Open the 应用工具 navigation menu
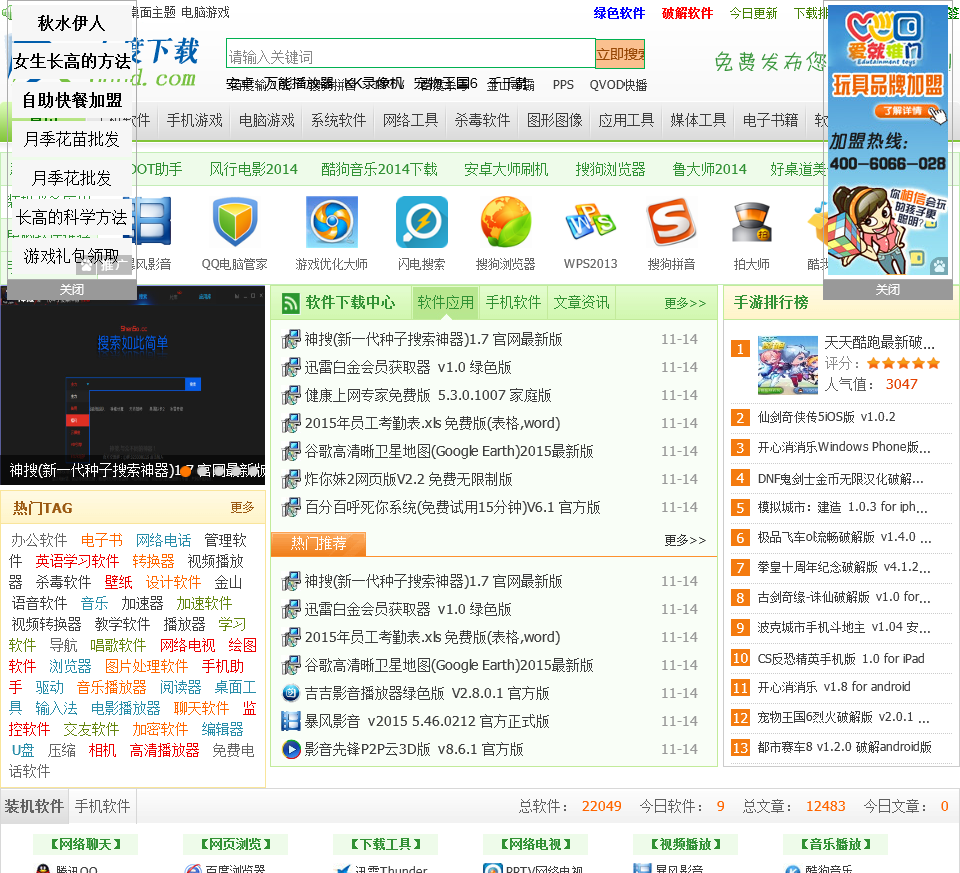Screen dimensions: 960x873 point(626,120)
